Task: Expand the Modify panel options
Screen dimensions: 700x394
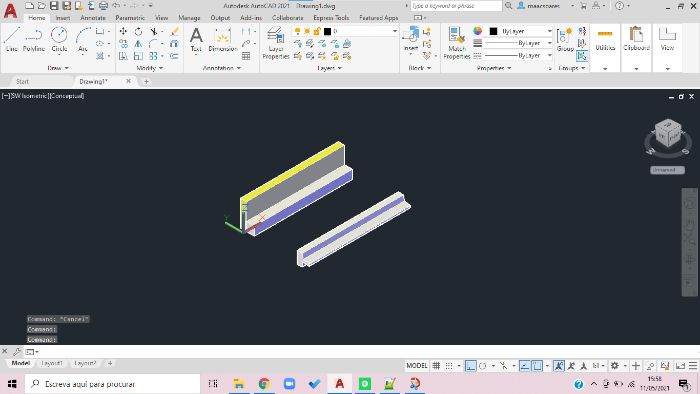Action: (150, 68)
